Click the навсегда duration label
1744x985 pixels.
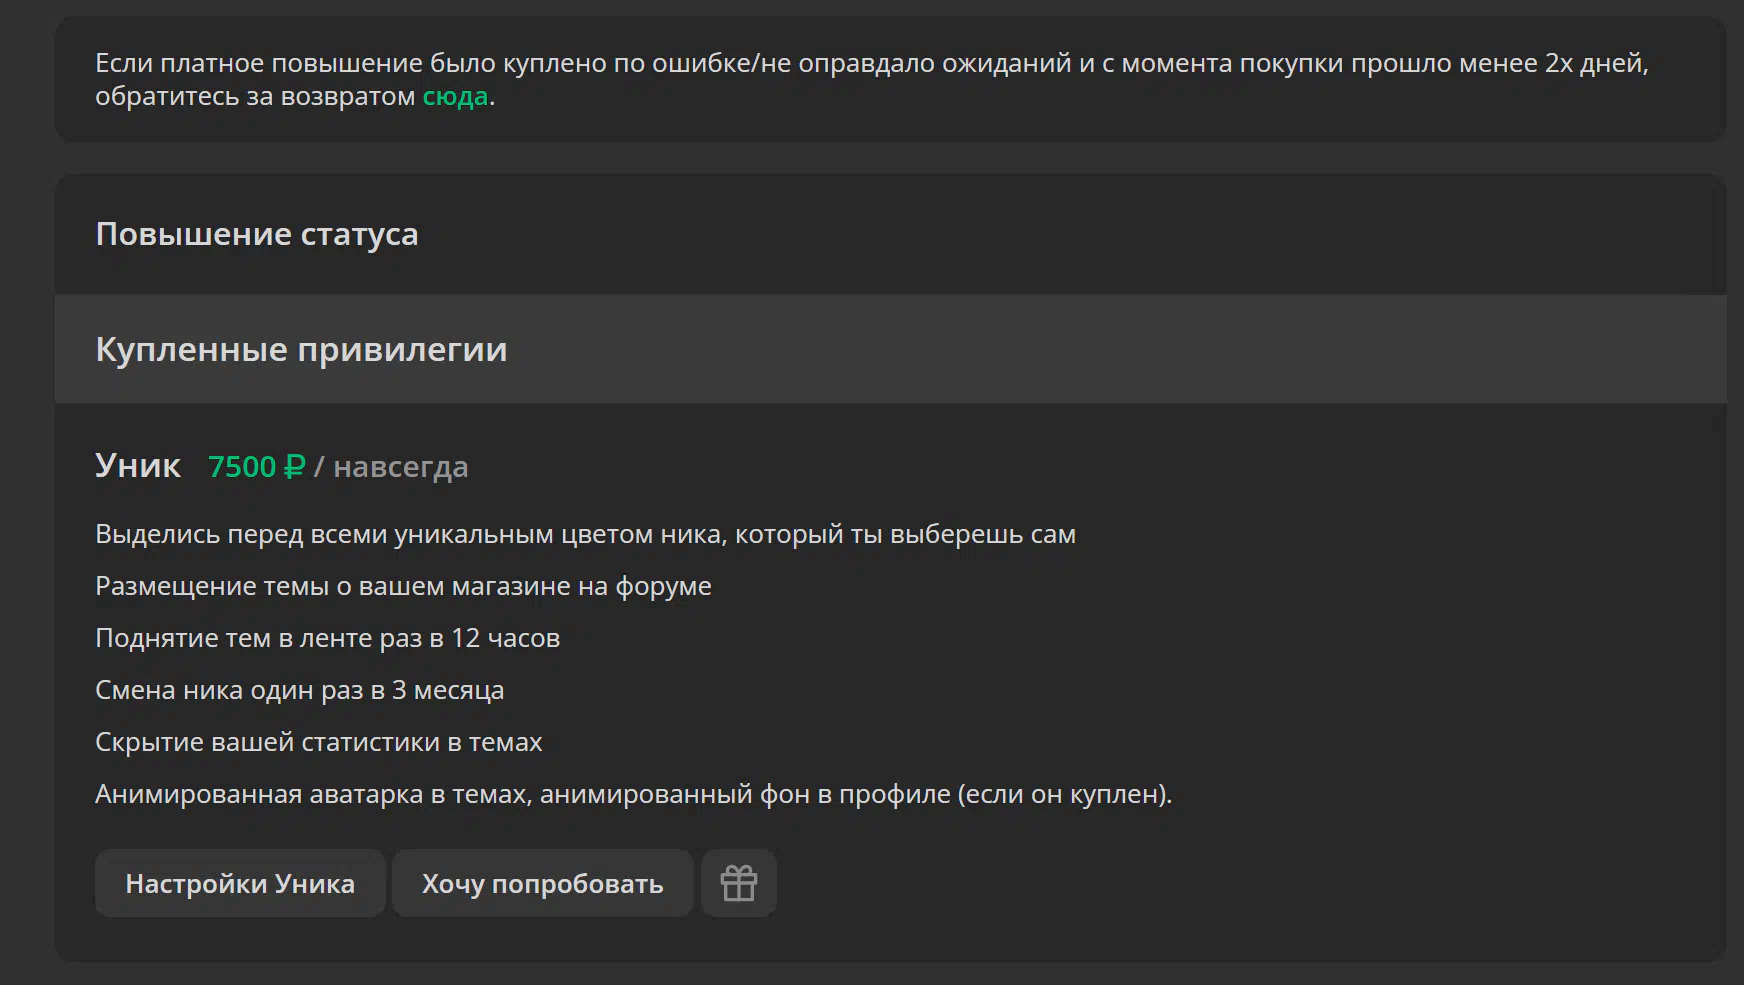[x=400, y=466]
